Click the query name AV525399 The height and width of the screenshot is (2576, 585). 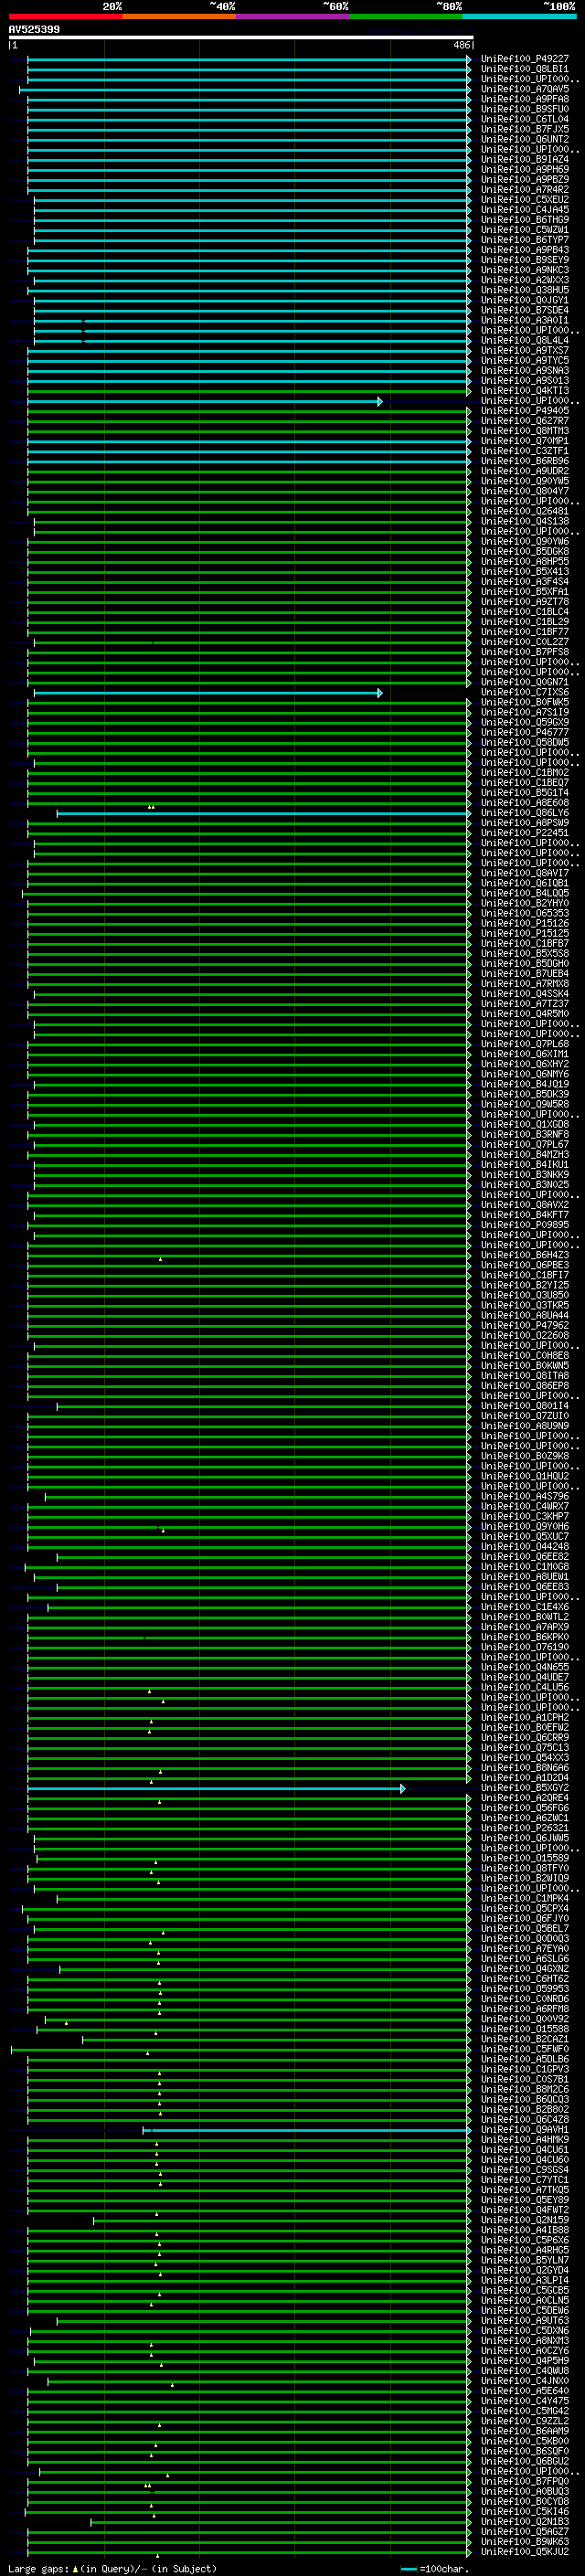click(x=34, y=29)
